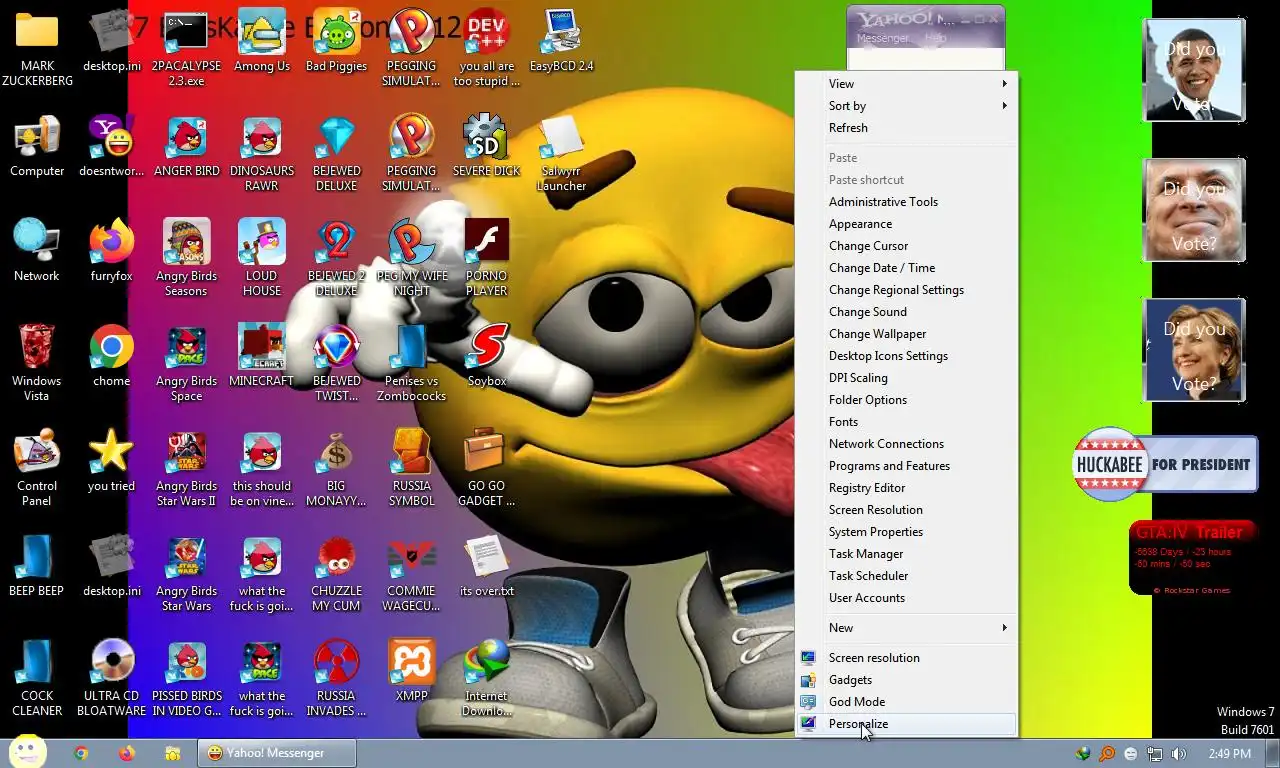
Task: Open the Computer desktop icon
Action: coord(37,147)
